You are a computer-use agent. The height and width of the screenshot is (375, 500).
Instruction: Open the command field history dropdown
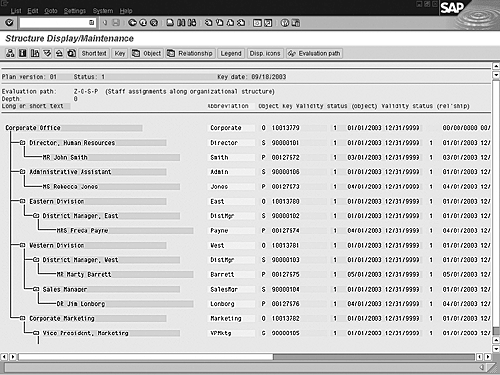(x=91, y=23)
